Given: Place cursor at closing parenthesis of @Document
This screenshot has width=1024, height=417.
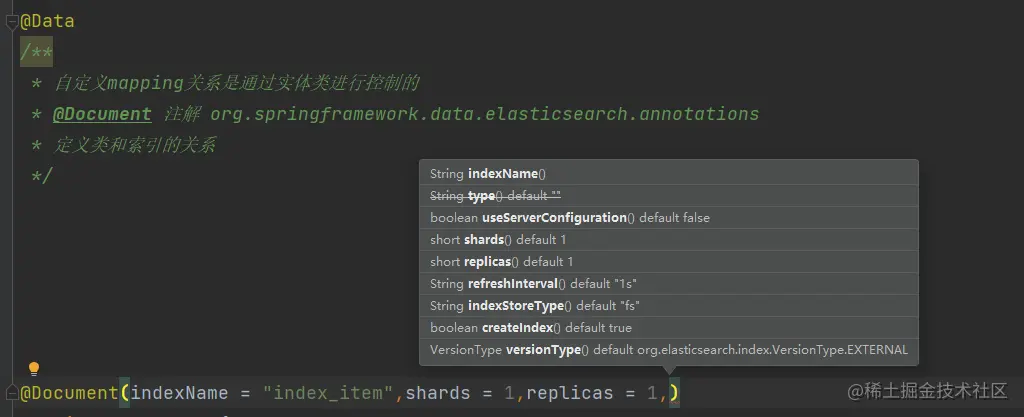Looking at the screenshot, I should click(x=674, y=393).
